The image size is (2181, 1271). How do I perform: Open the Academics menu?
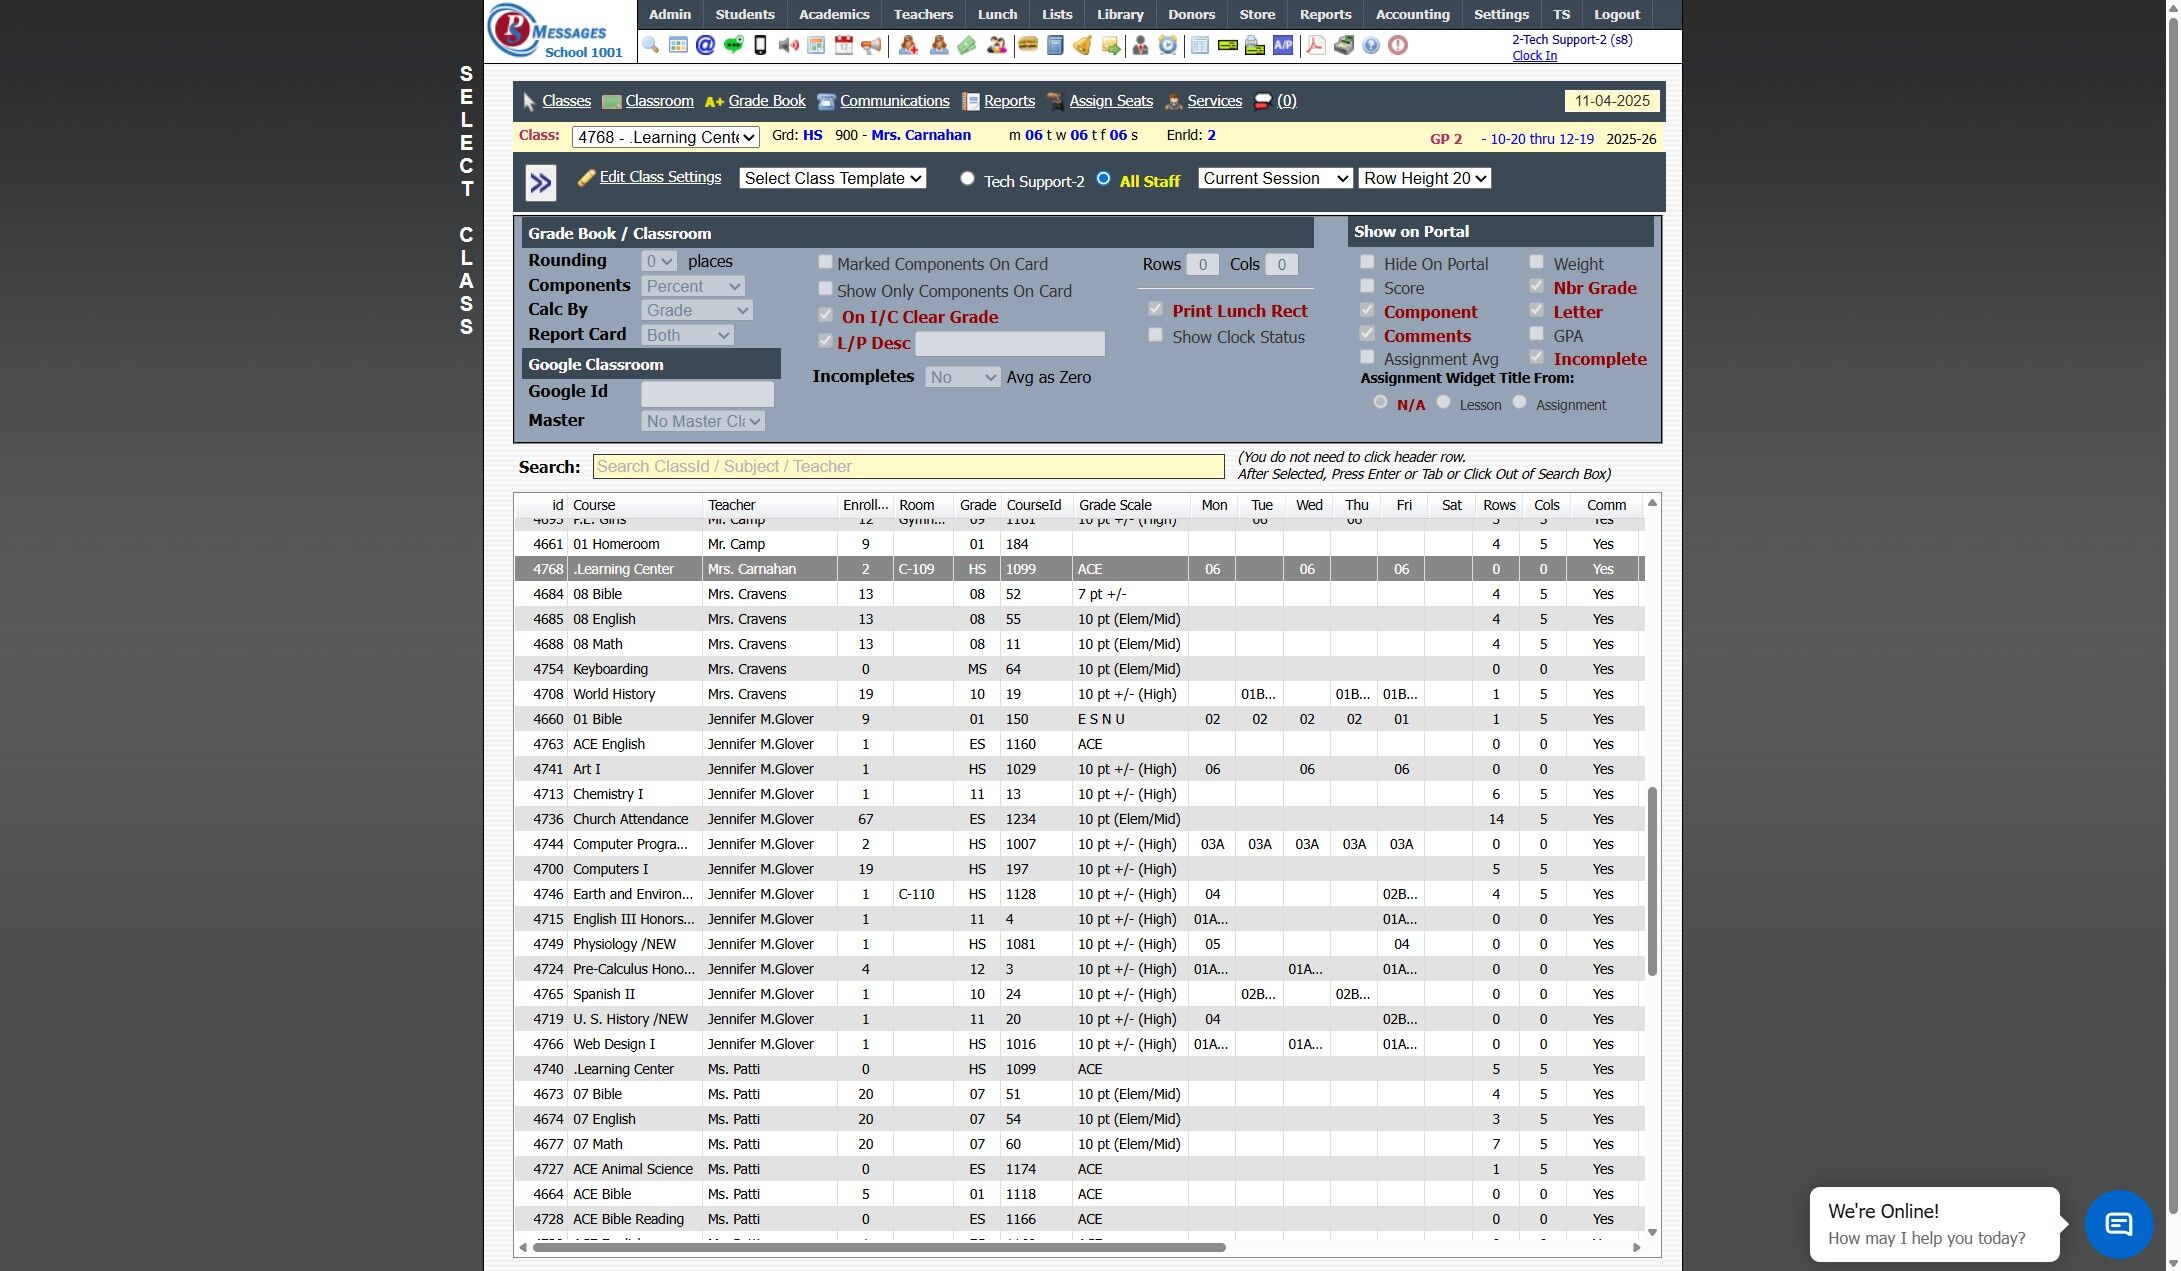pos(834,14)
